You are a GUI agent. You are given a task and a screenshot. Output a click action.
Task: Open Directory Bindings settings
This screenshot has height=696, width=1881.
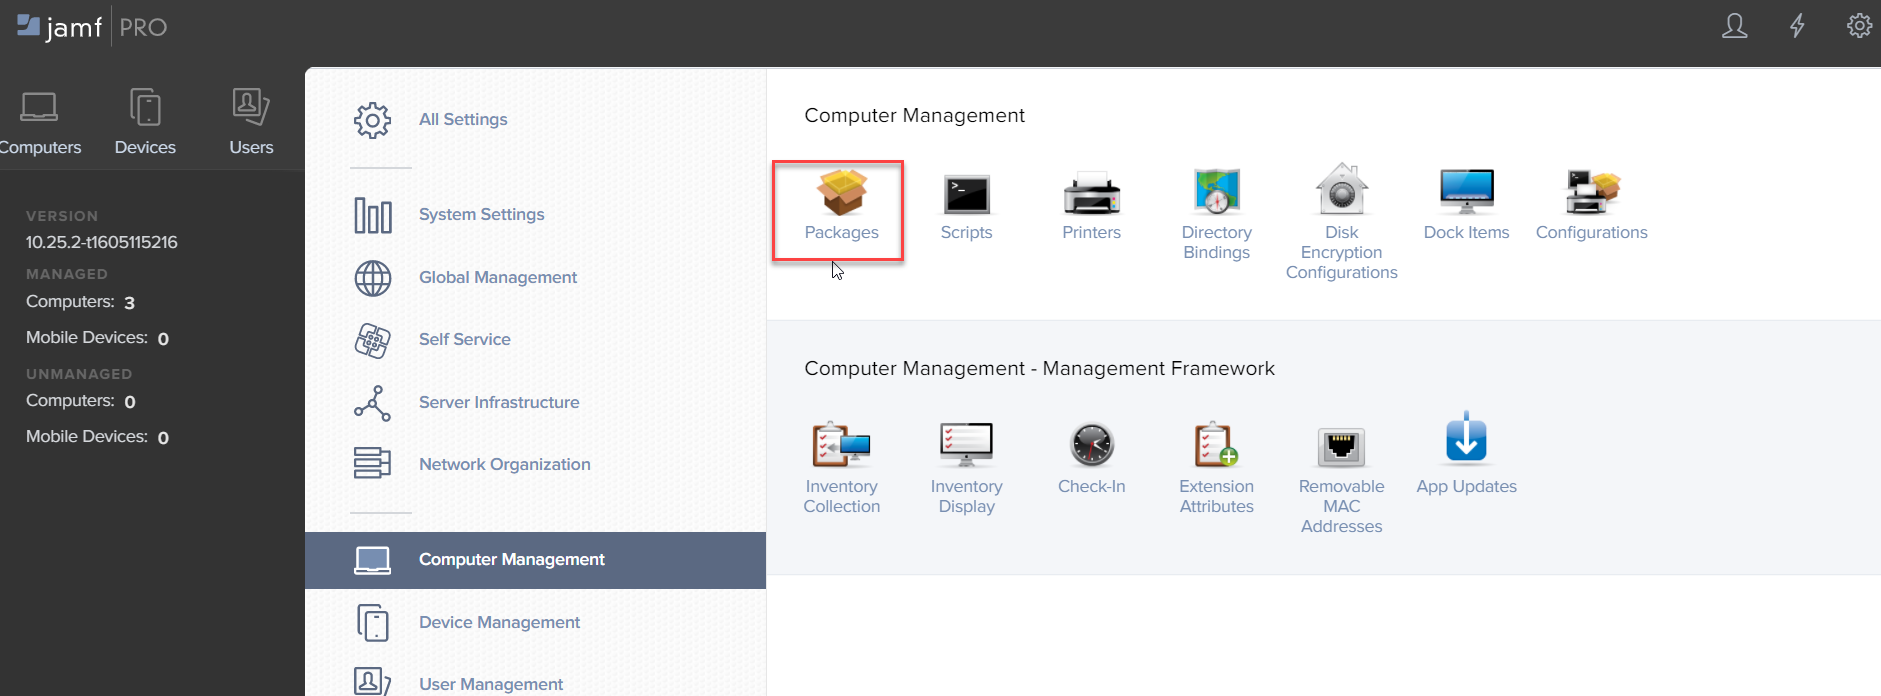tap(1216, 192)
